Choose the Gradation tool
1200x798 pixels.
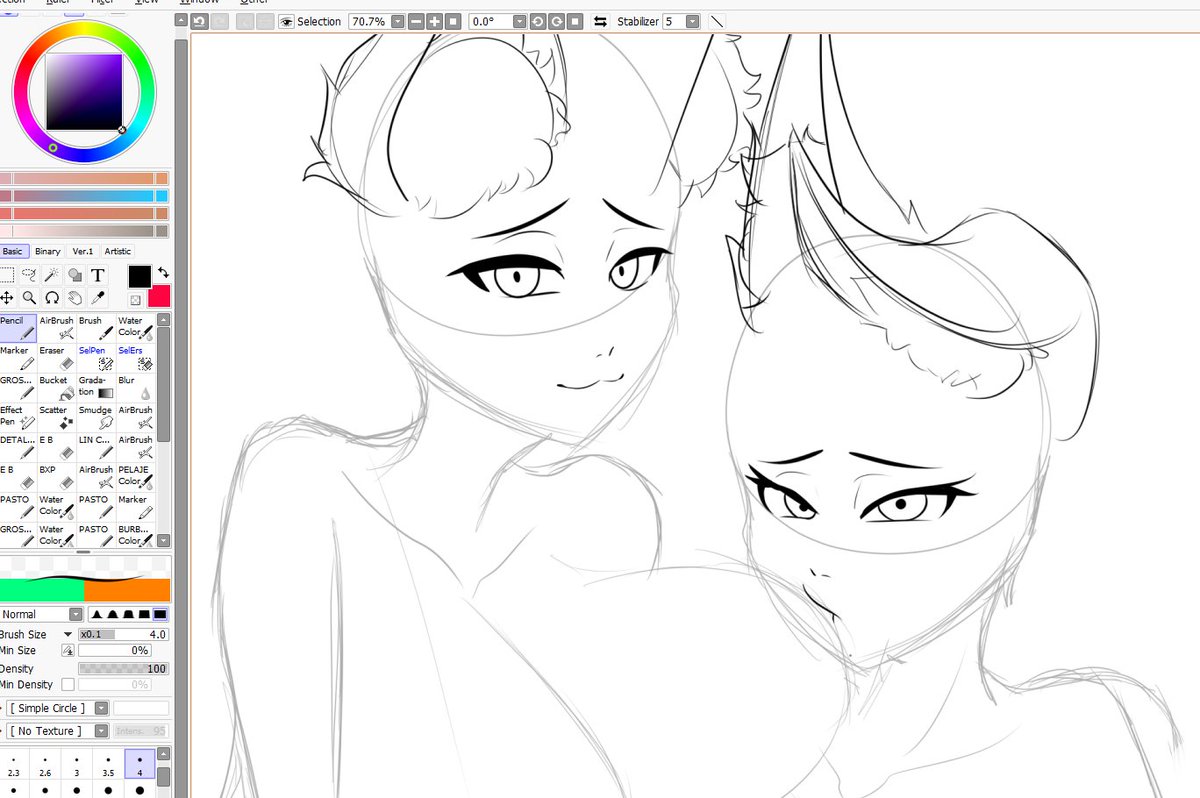point(96,387)
